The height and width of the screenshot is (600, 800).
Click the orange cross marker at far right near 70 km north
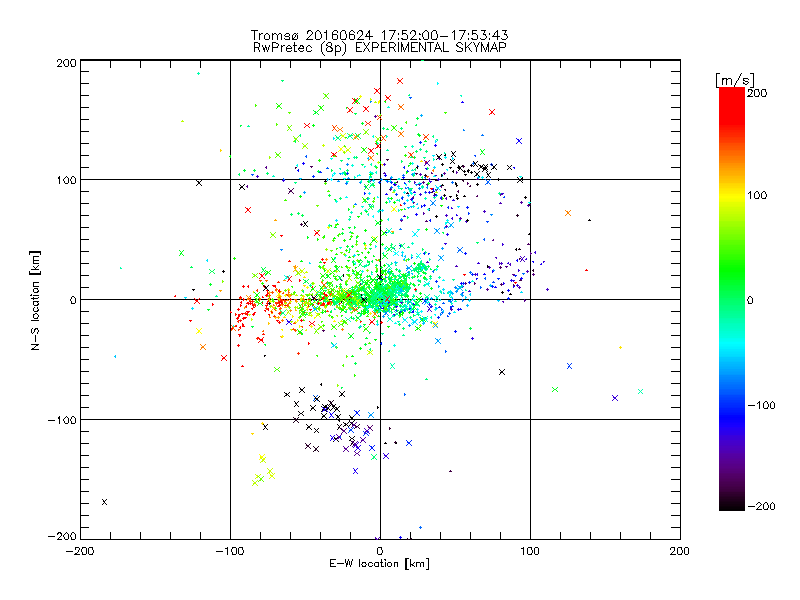point(568,213)
